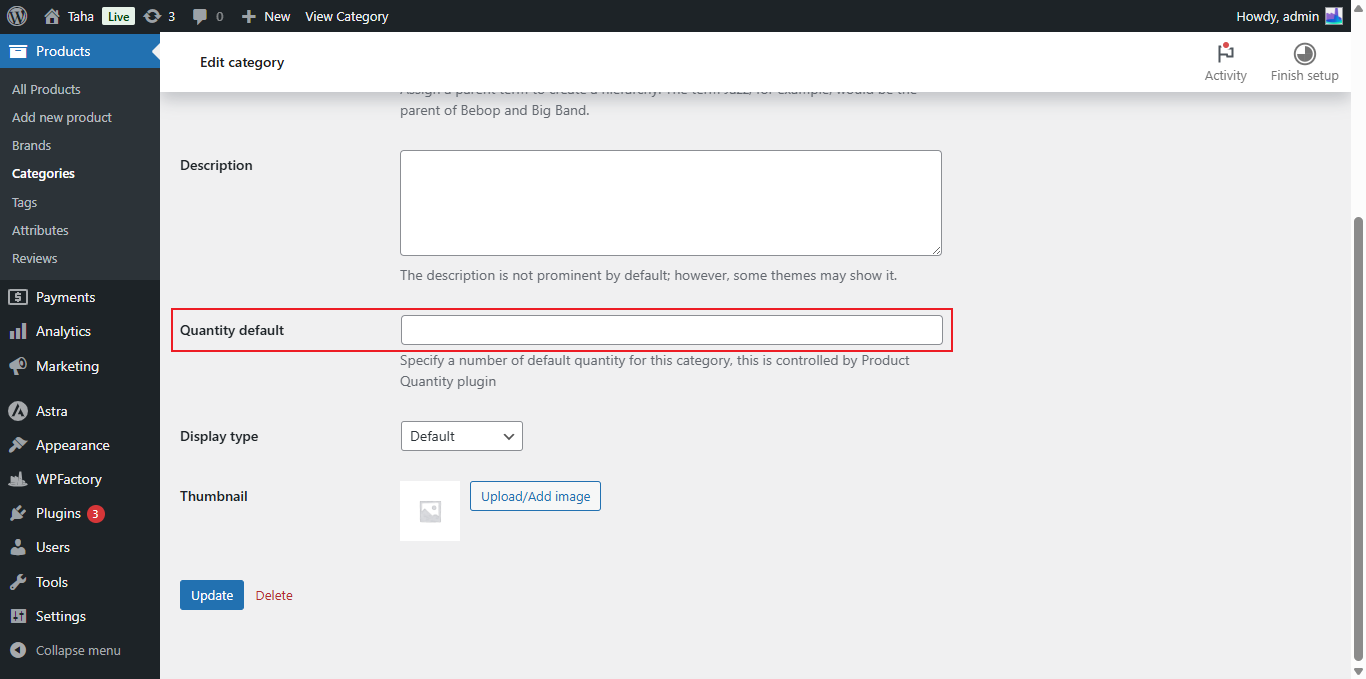1366x679 pixels.
Task: Click the Edit category heading text
Action: point(242,62)
